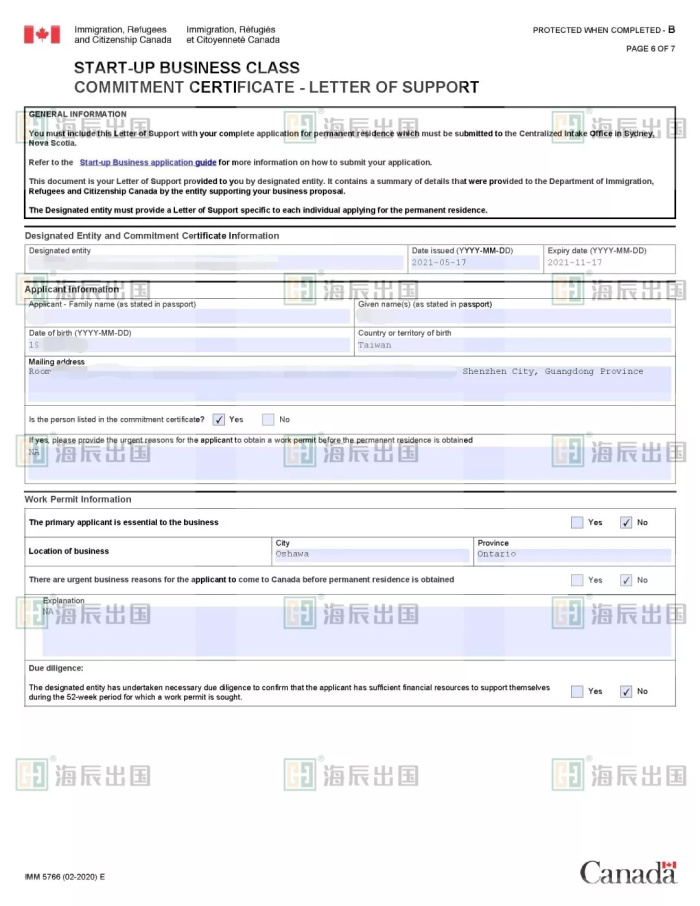The image size is (700, 906).
Task: Click the 'COMMITMENT CERTIFICATE - LETTER OF SUPPORT' heading
Action: tap(276, 88)
